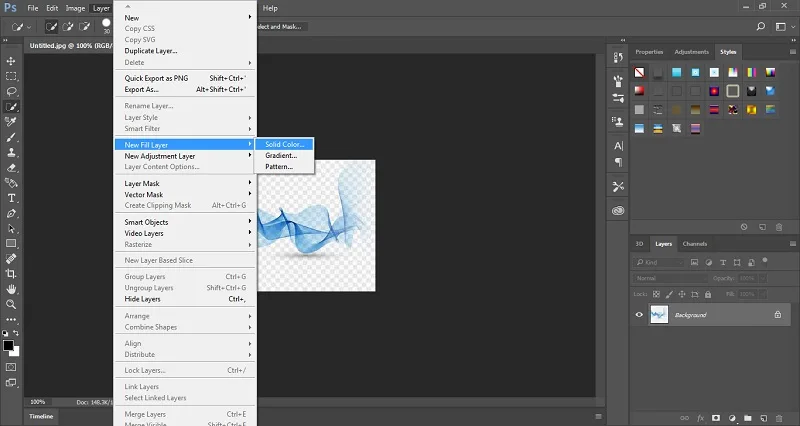The width and height of the screenshot is (800, 426).
Task: Select the Background layer thumbnail
Action: click(659, 315)
